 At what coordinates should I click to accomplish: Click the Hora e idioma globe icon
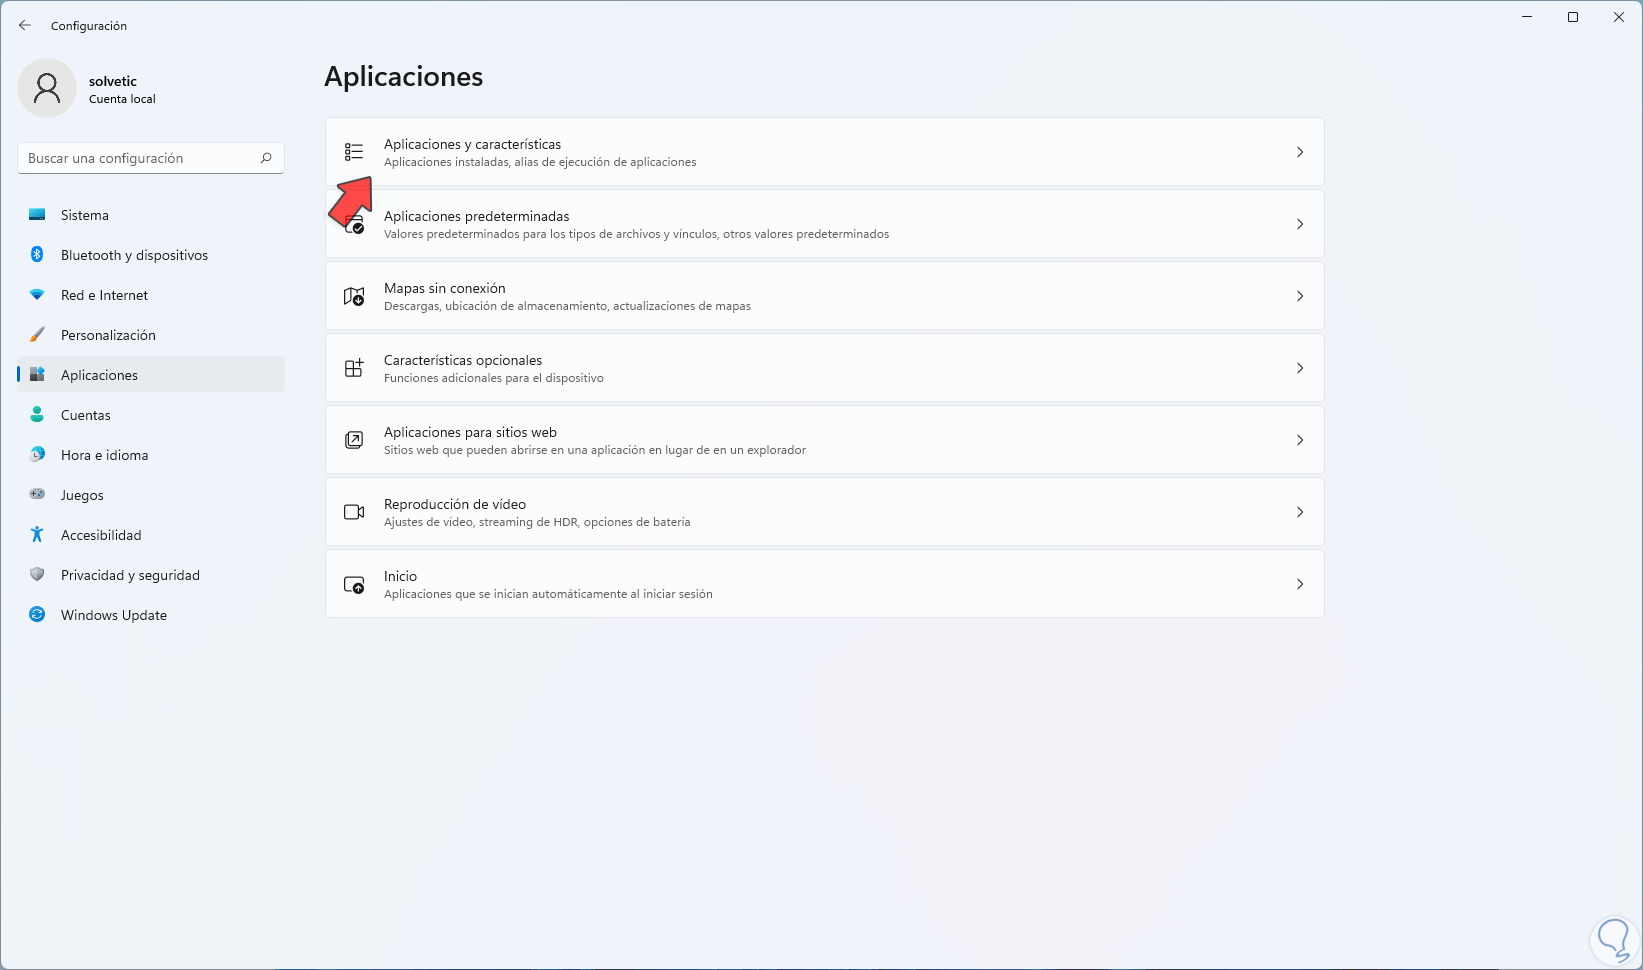click(37, 455)
